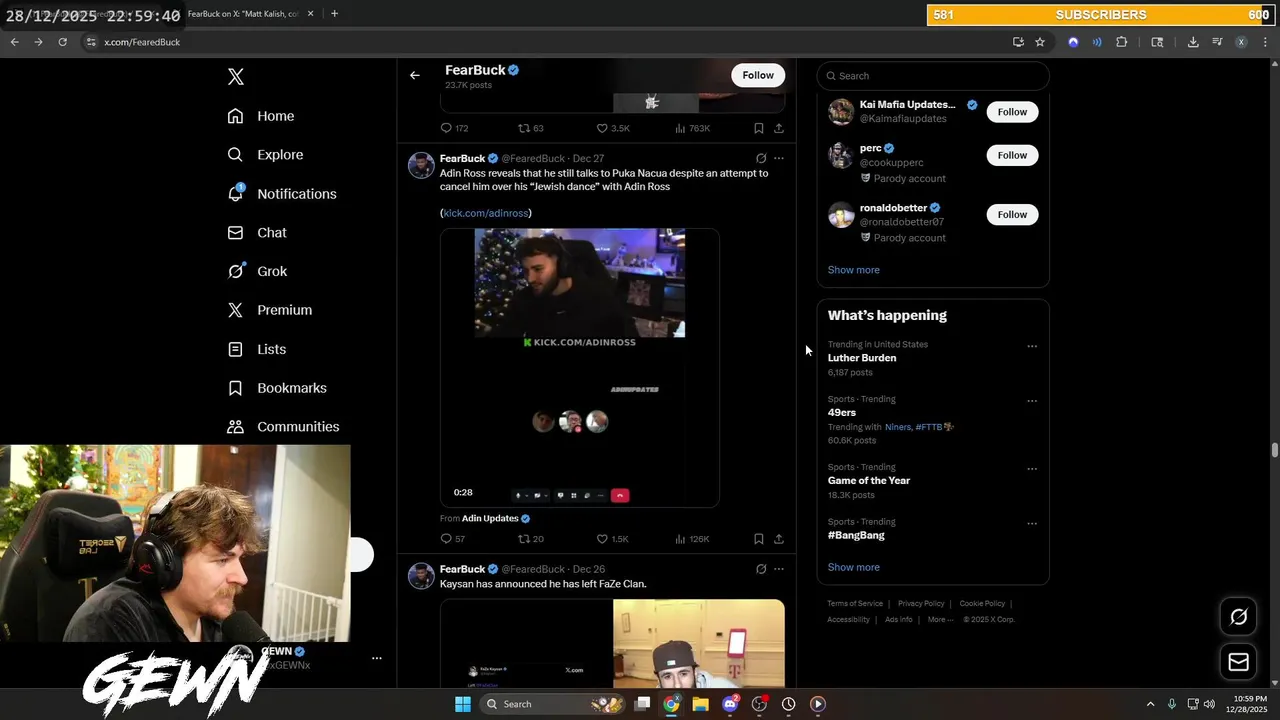Open a new browser tab
The height and width of the screenshot is (720, 1280).
[x=334, y=14]
